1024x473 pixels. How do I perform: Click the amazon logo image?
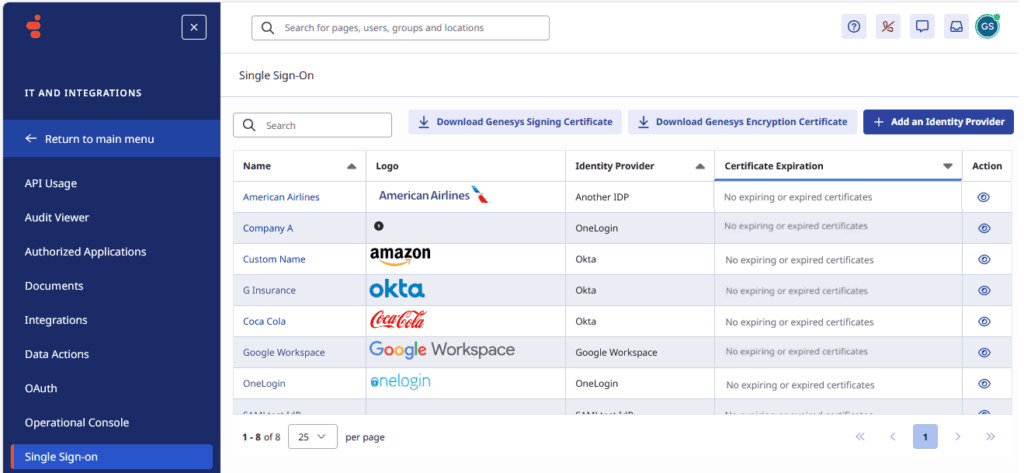pyautogui.click(x=400, y=257)
